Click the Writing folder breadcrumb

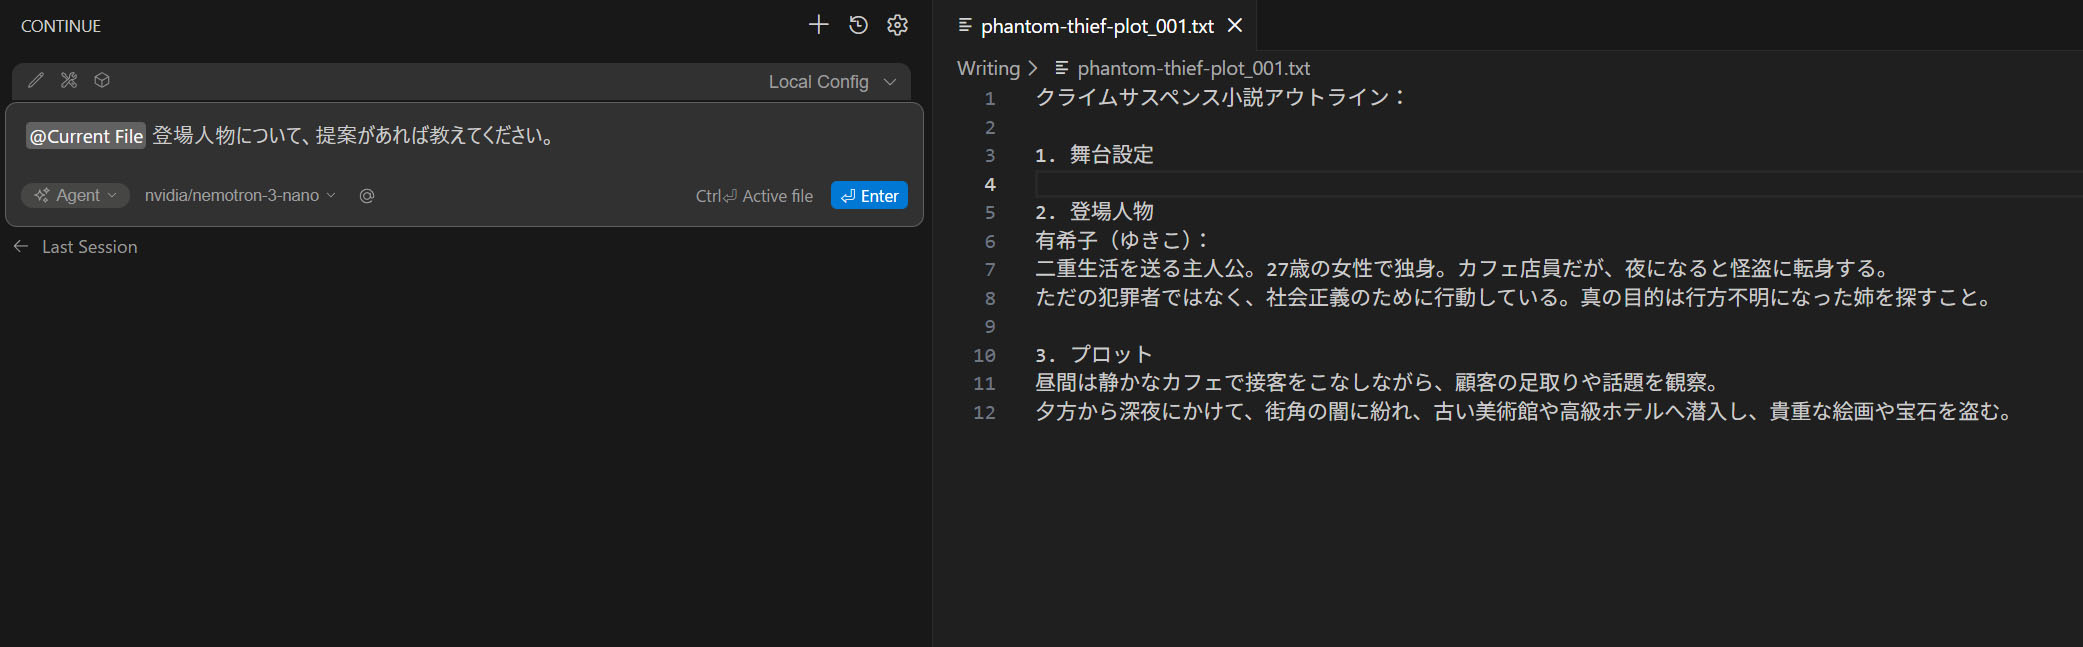click(987, 68)
